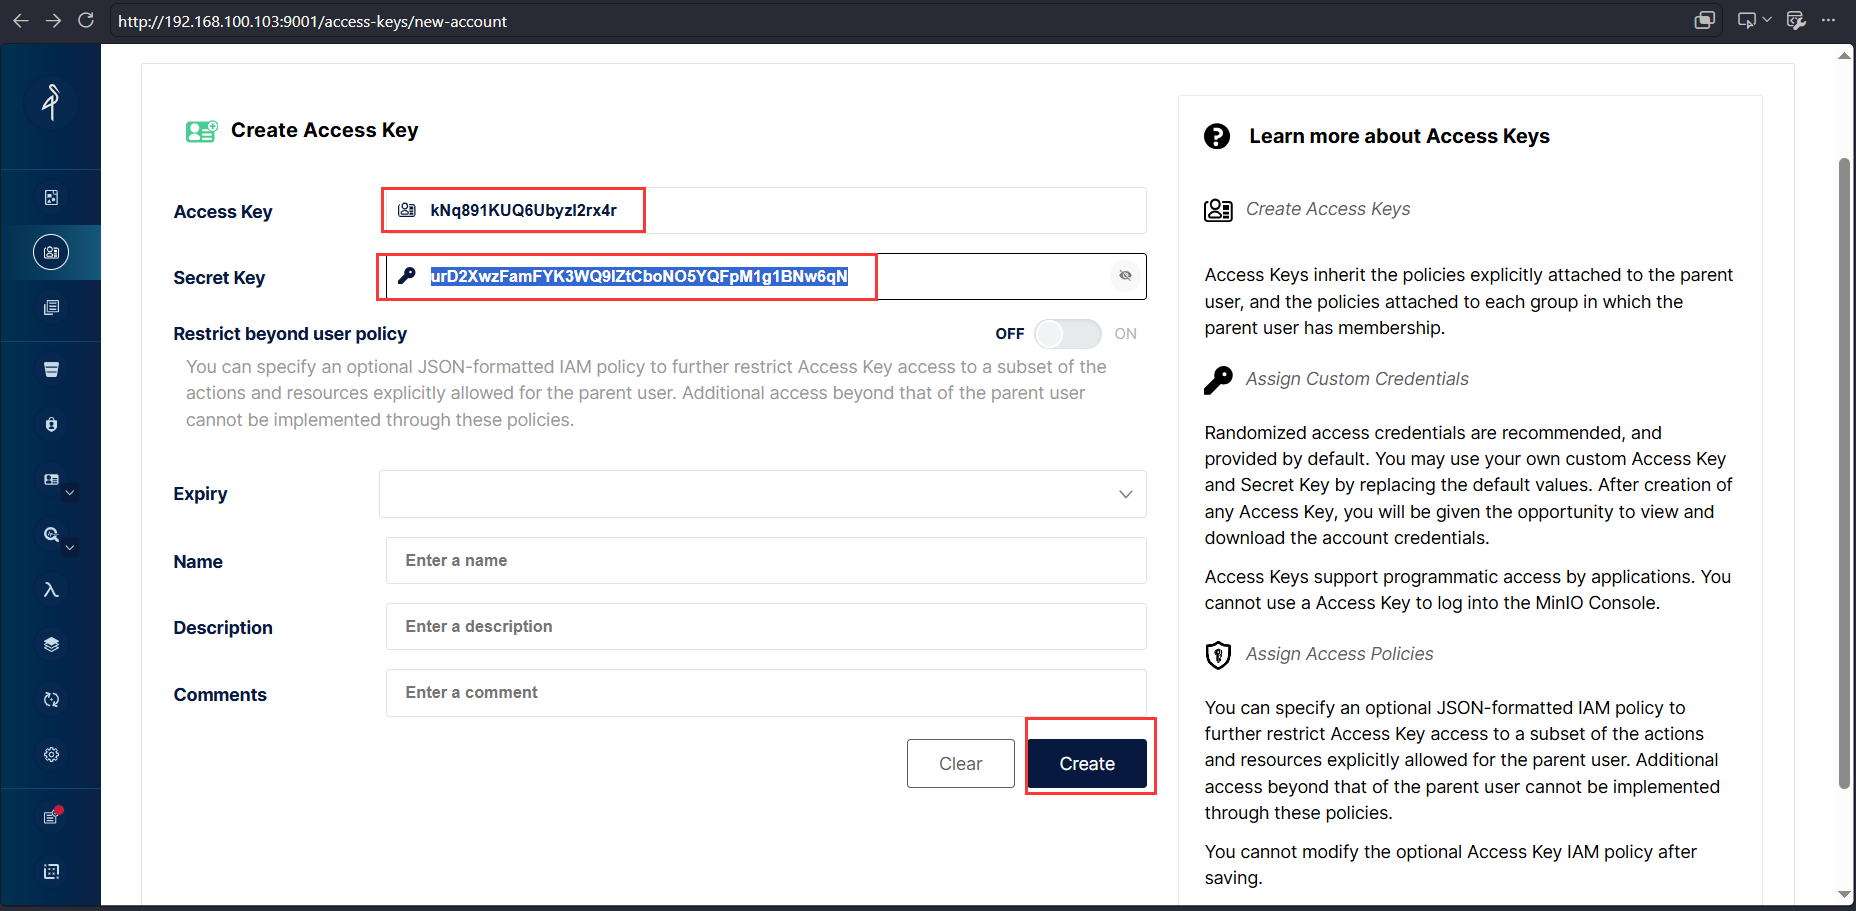The height and width of the screenshot is (911, 1856).
Task: Click the 'Assign Custom Credentials' help heading
Action: tap(1357, 379)
